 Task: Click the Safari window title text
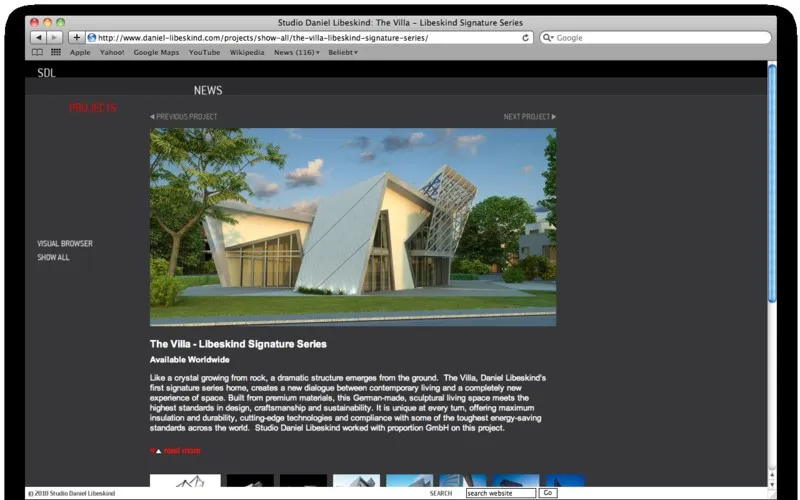(x=400, y=22)
